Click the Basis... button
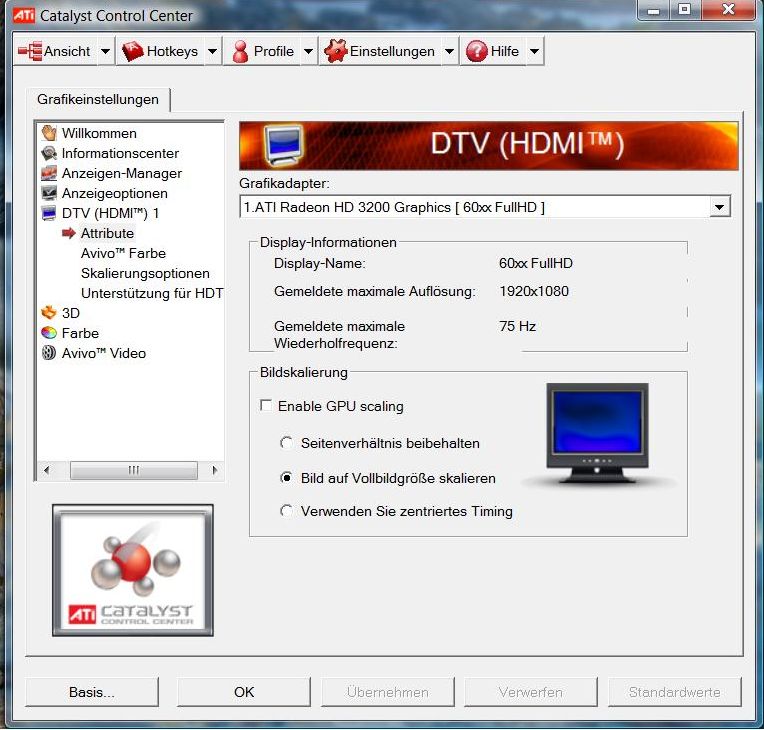 92,692
